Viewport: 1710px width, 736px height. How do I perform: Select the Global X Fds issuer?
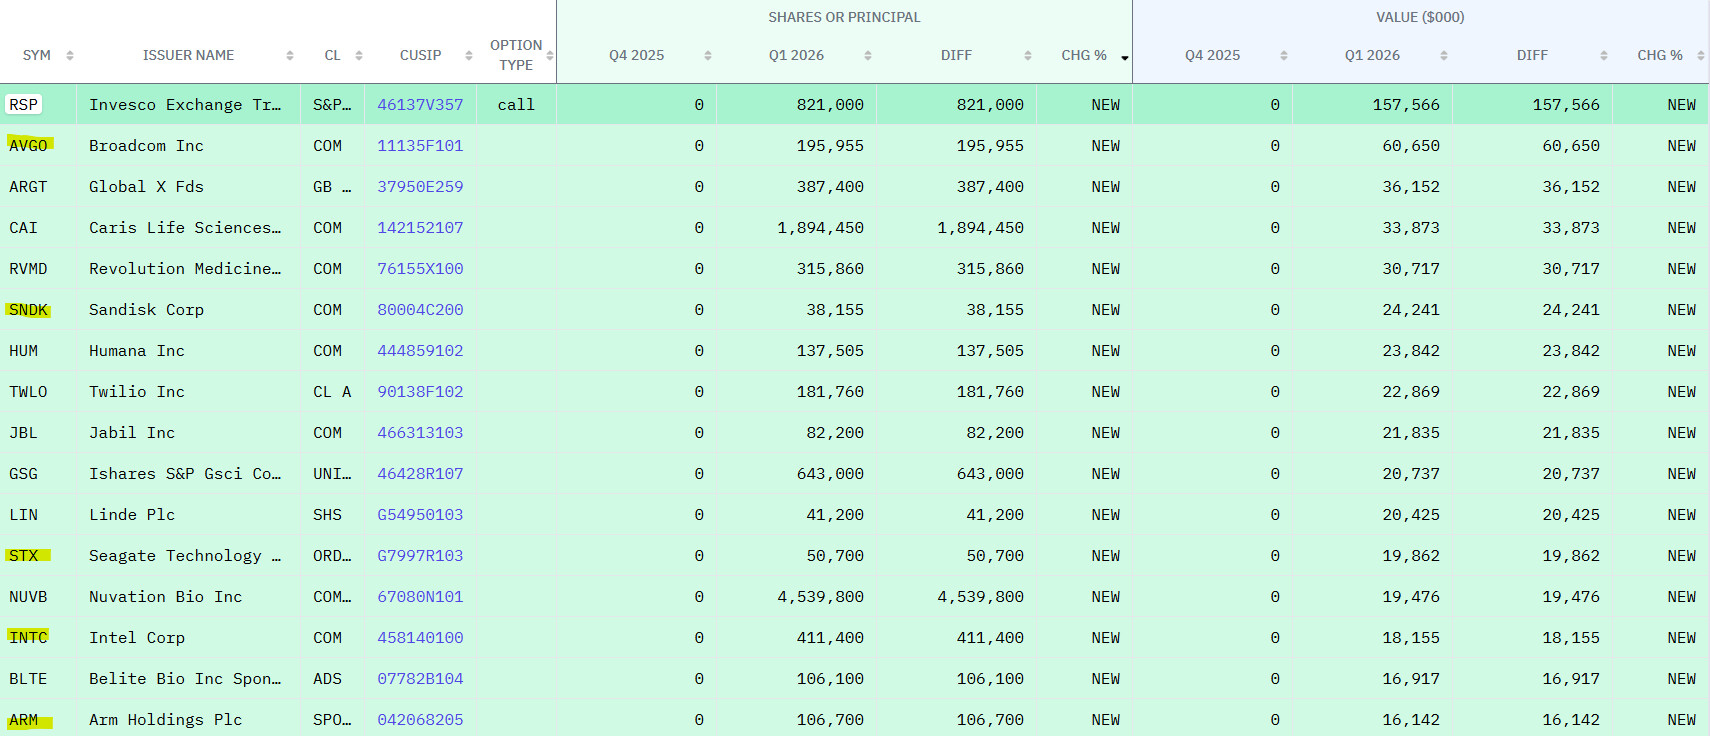click(146, 187)
